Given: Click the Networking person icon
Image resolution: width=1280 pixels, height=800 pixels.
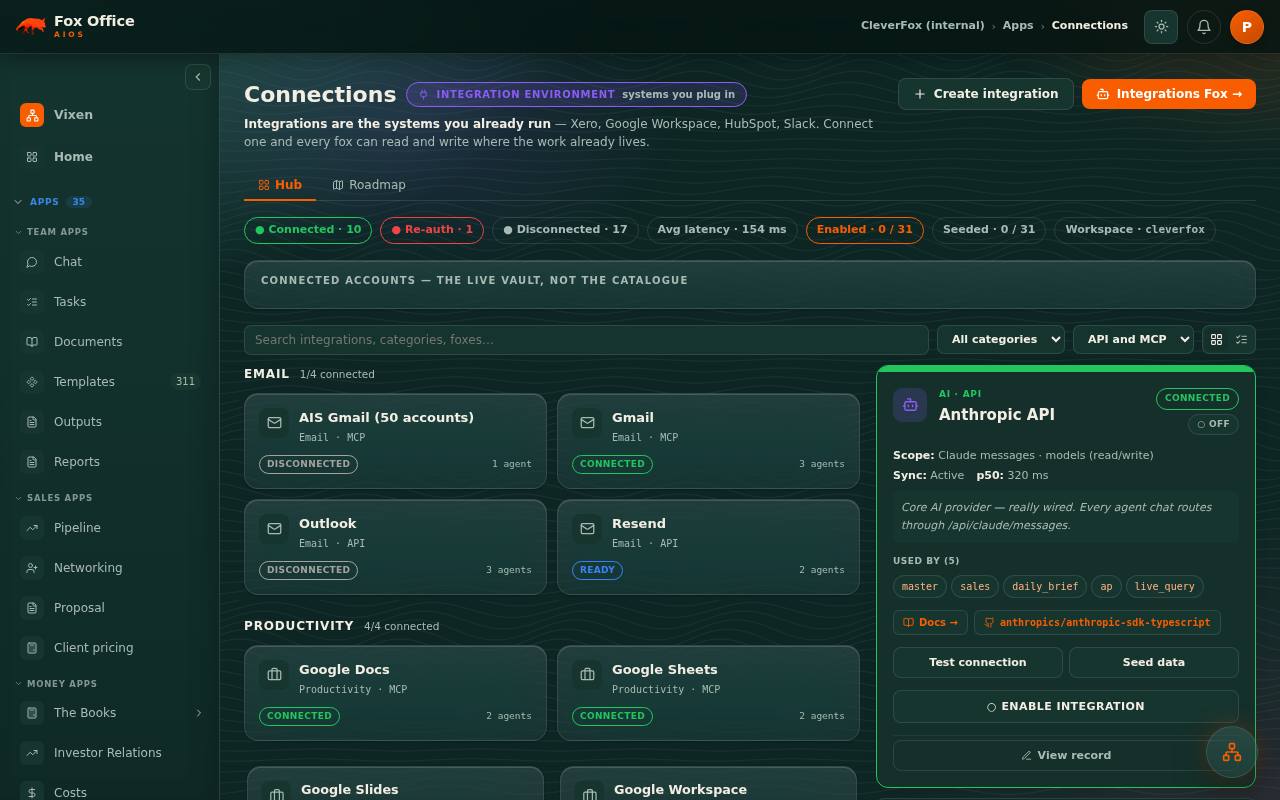Looking at the screenshot, I should (x=32, y=568).
